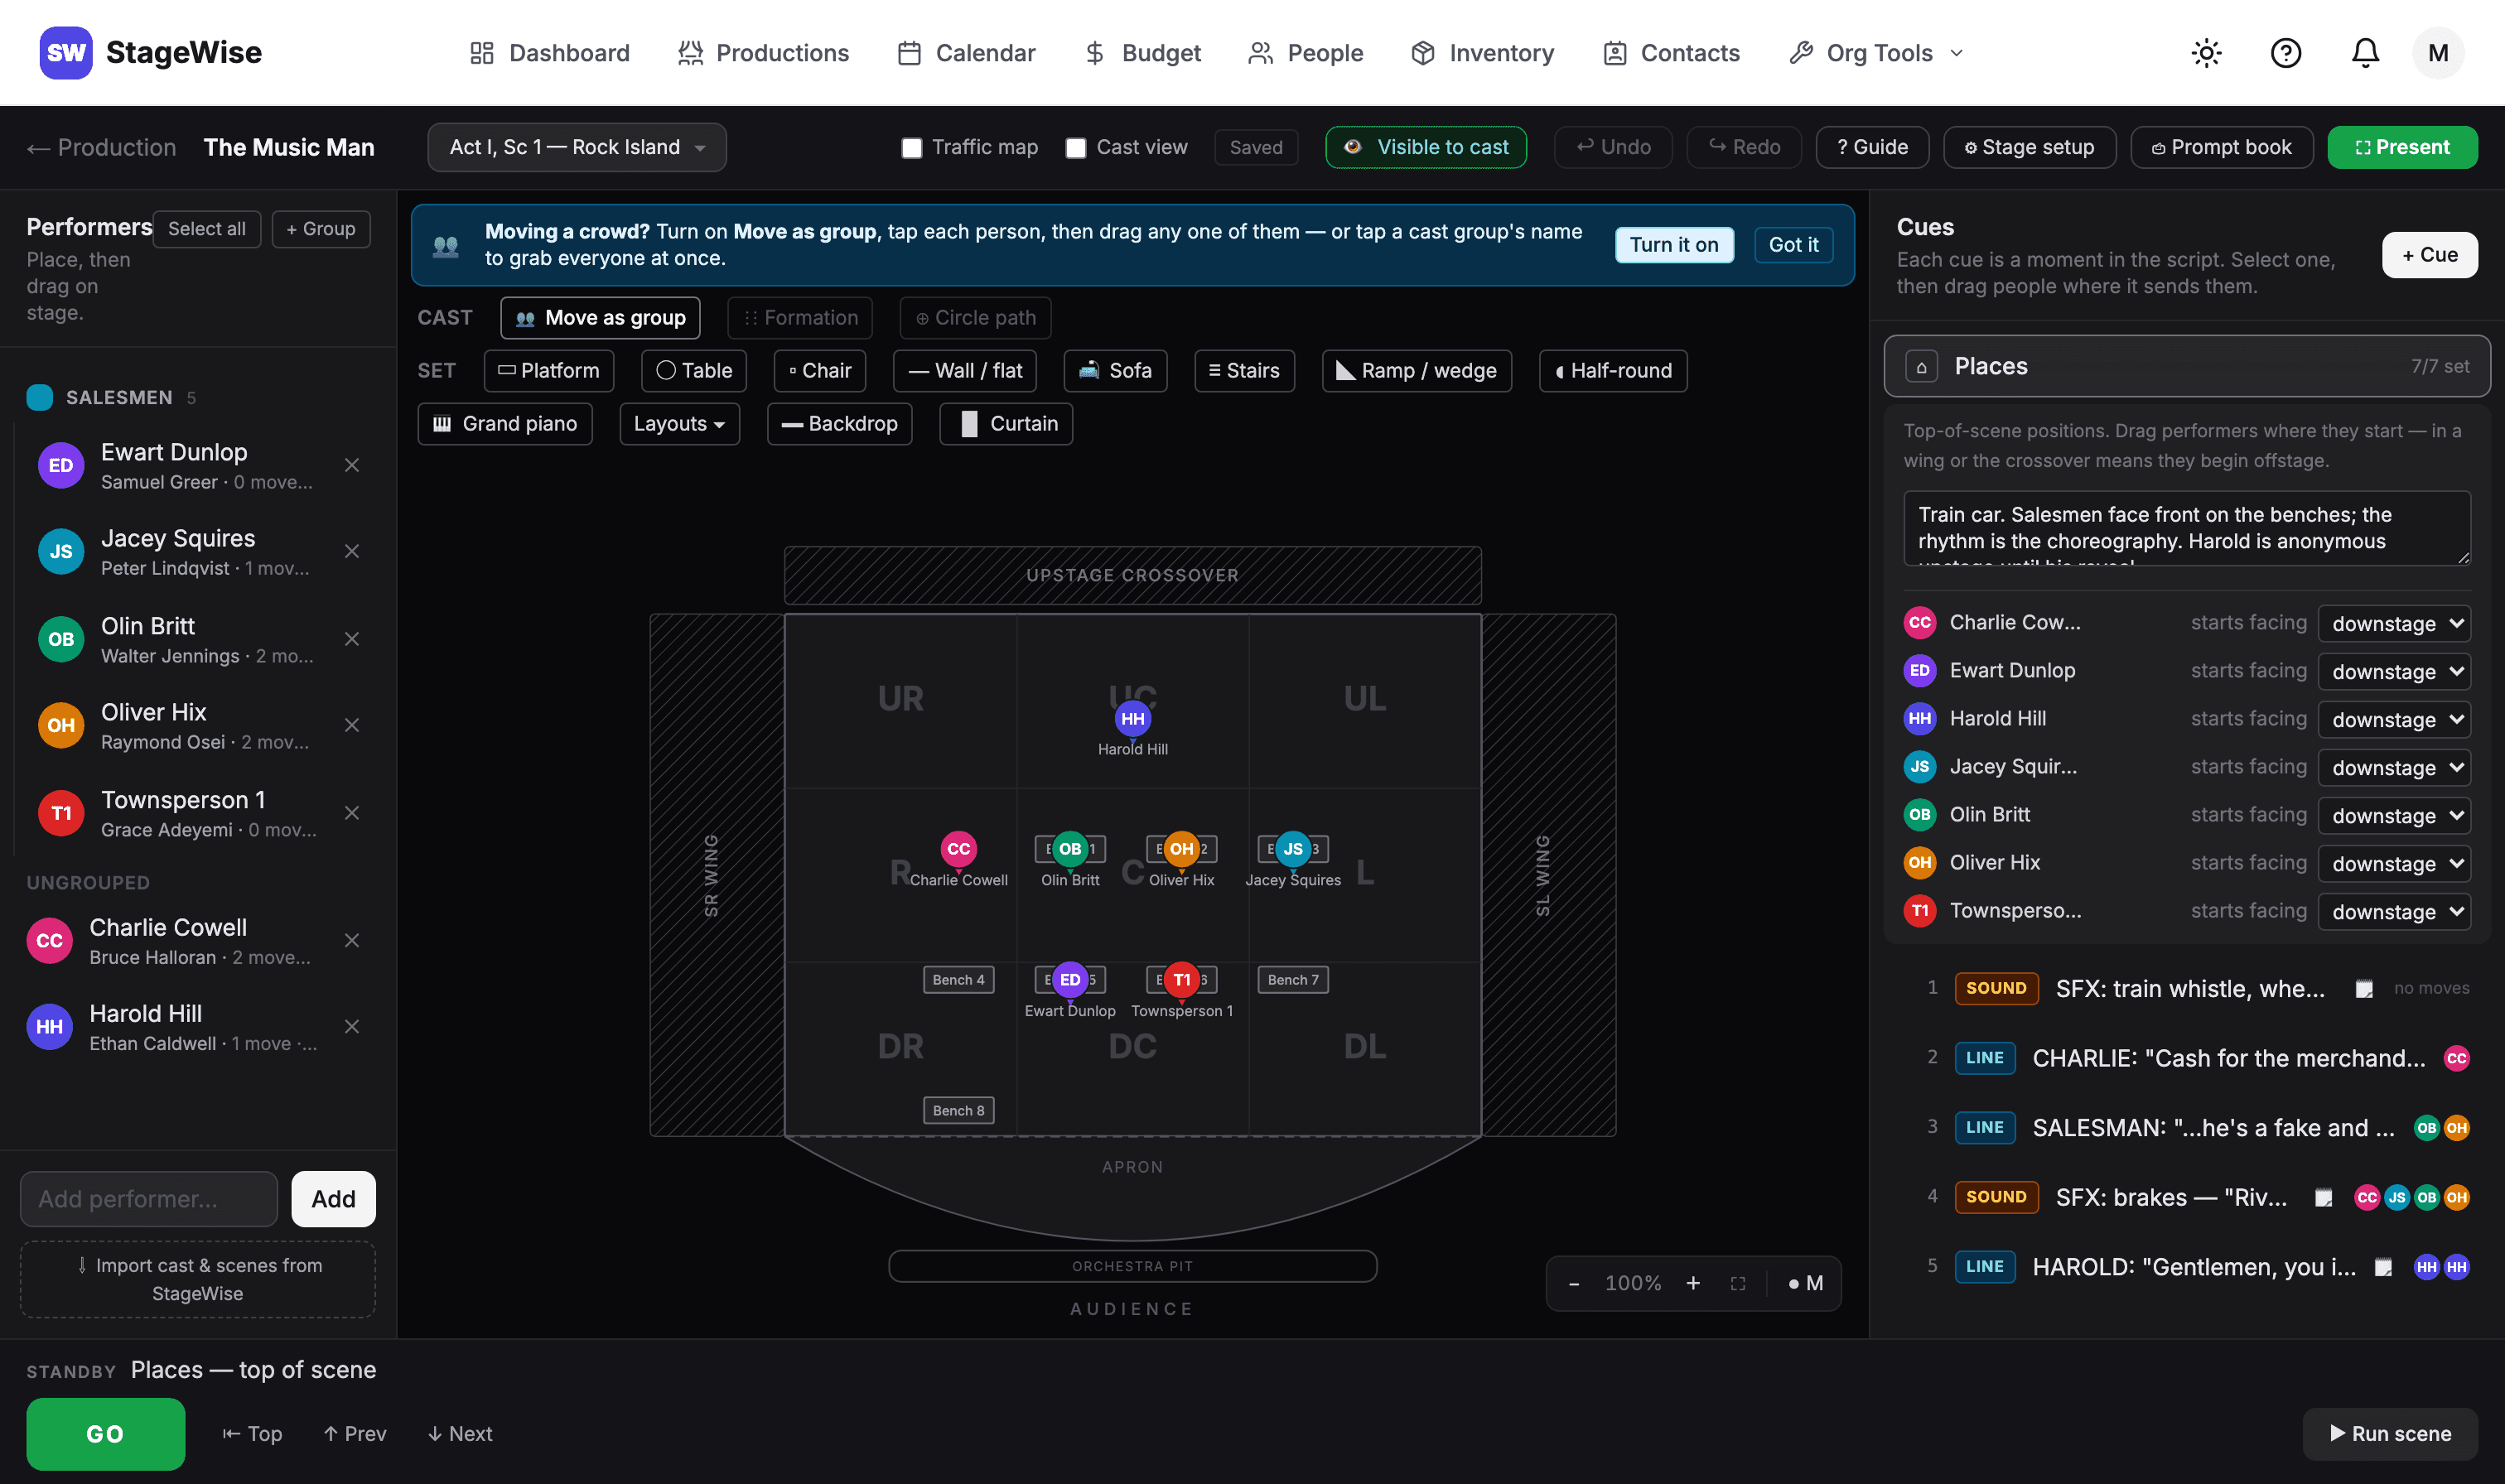Open the M user avatar menu

coord(2438,53)
